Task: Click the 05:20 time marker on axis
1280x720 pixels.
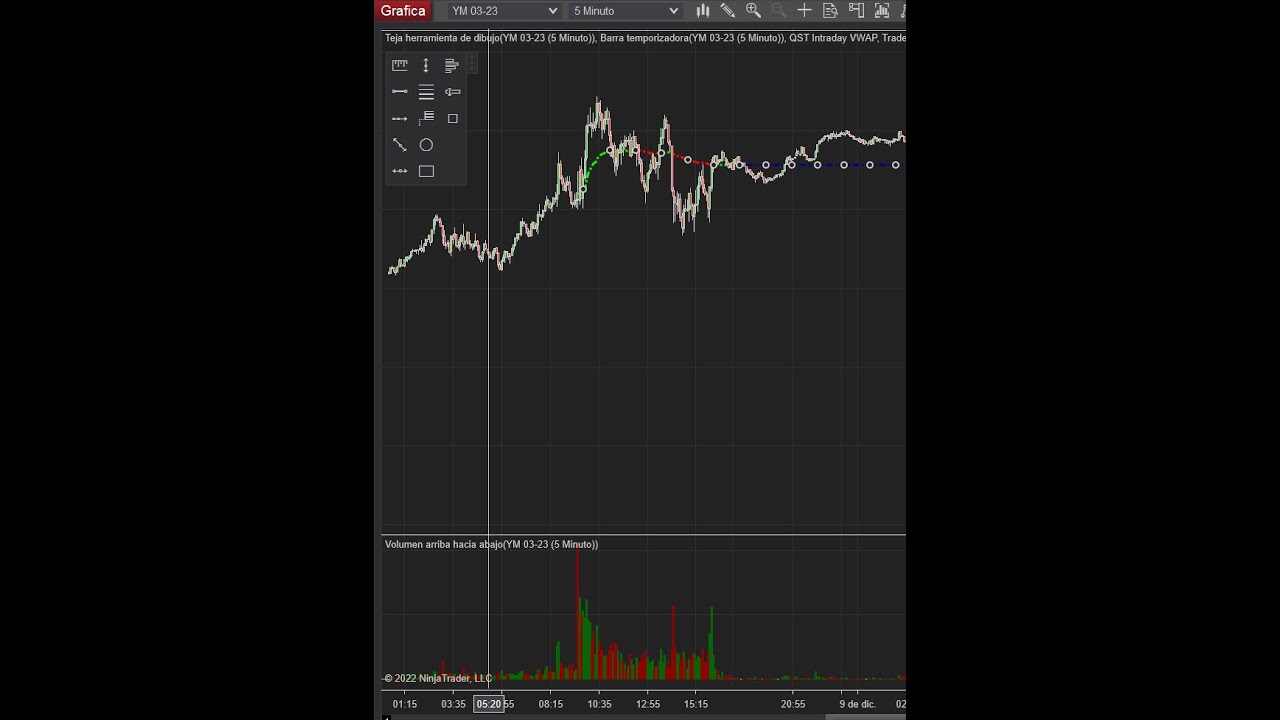Action: pyautogui.click(x=488, y=704)
